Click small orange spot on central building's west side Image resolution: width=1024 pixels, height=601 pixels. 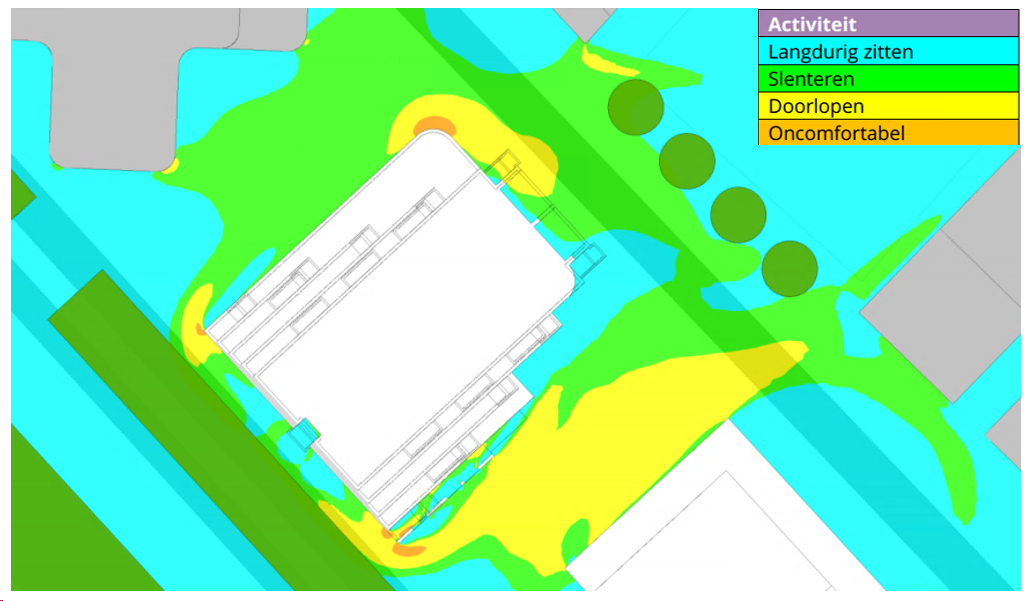click(x=201, y=328)
